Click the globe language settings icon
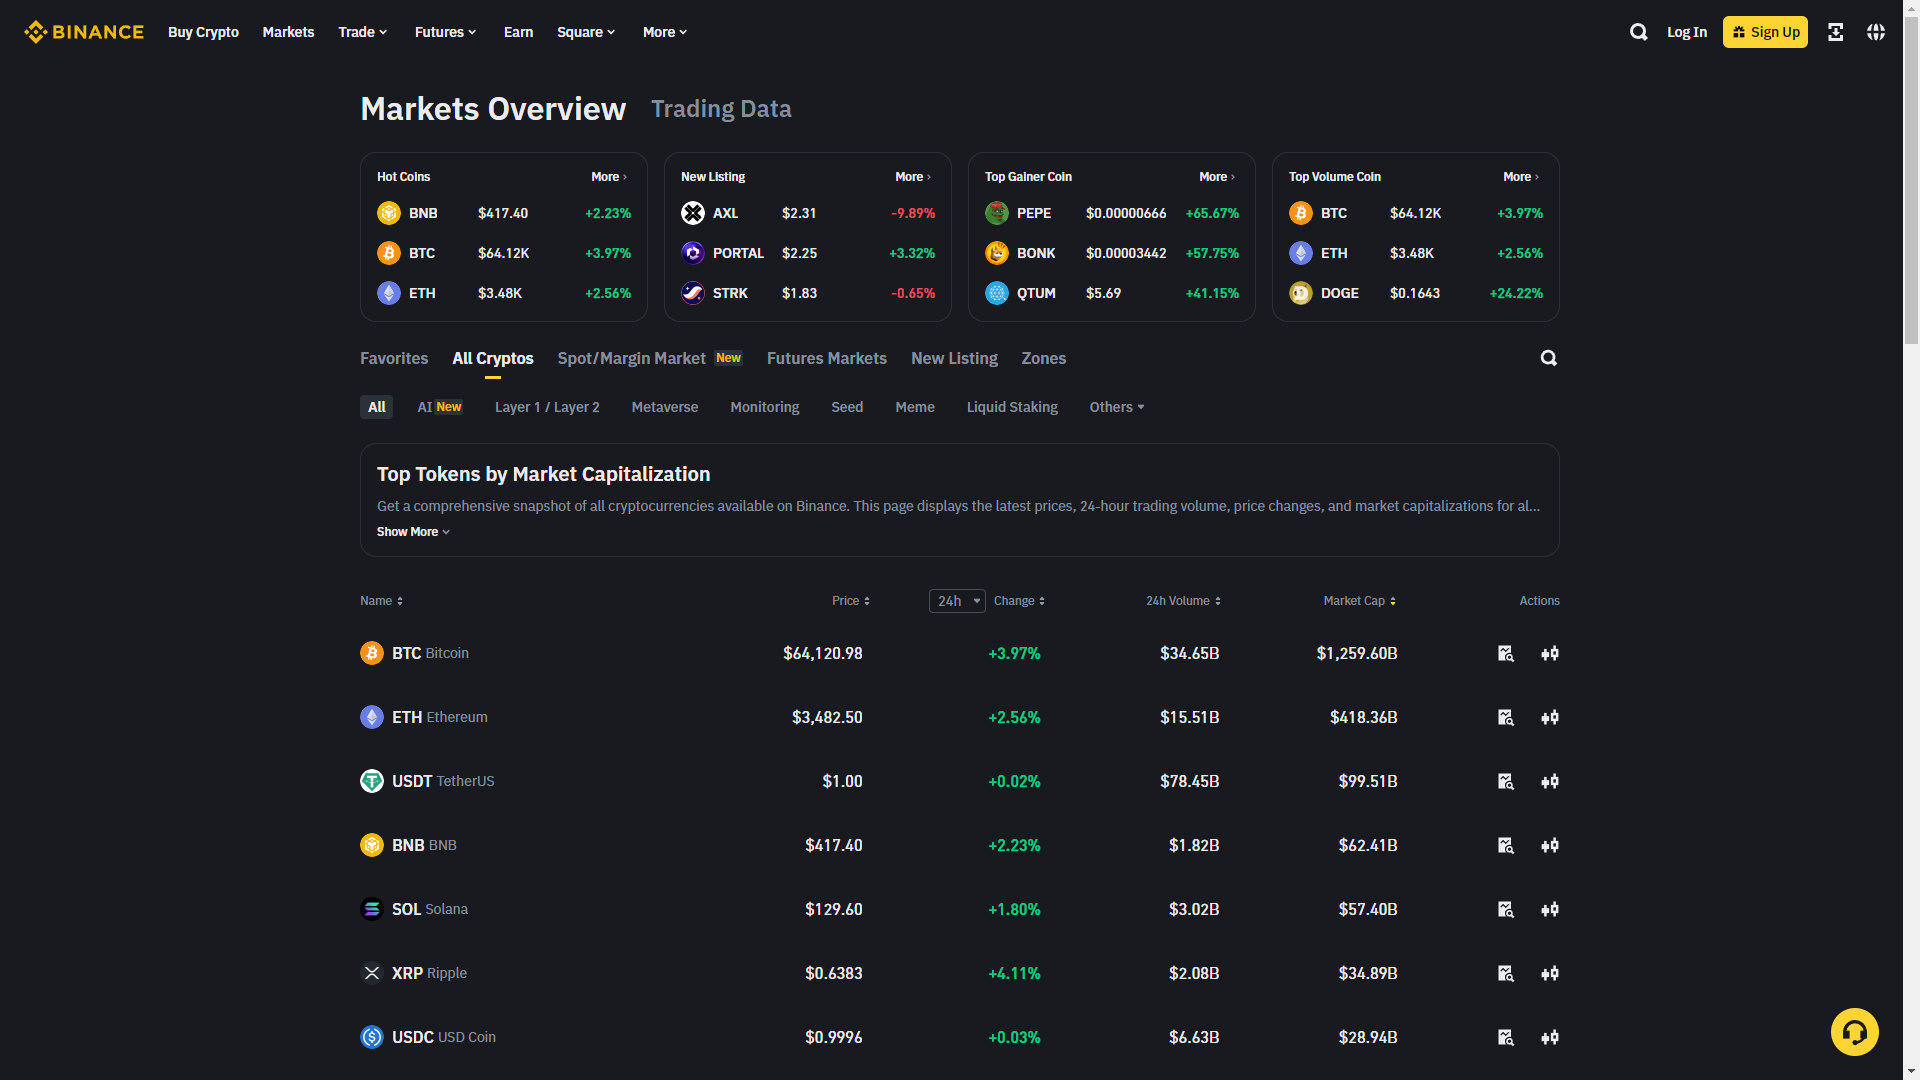 pos(1876,32)
